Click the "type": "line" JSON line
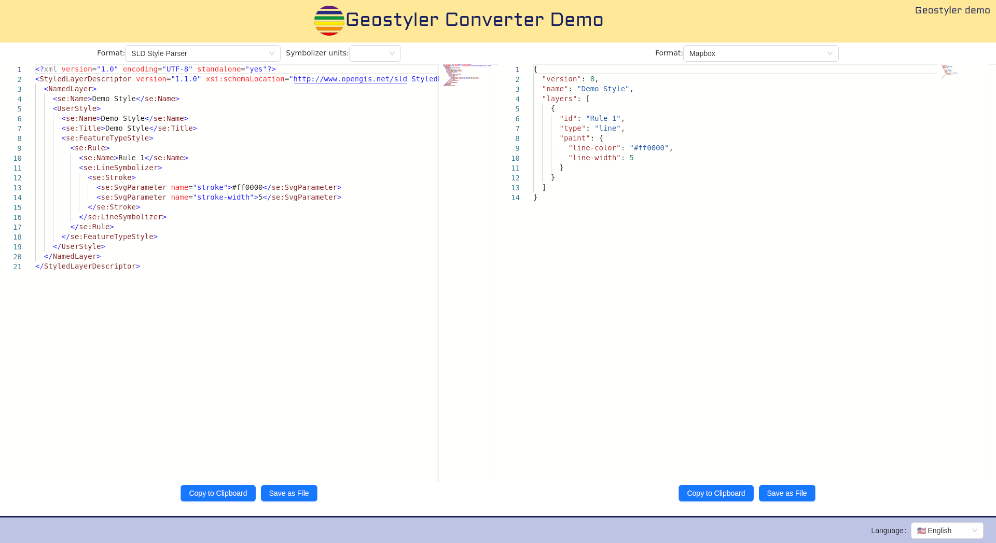996x543 pixels. pos(592,128)
